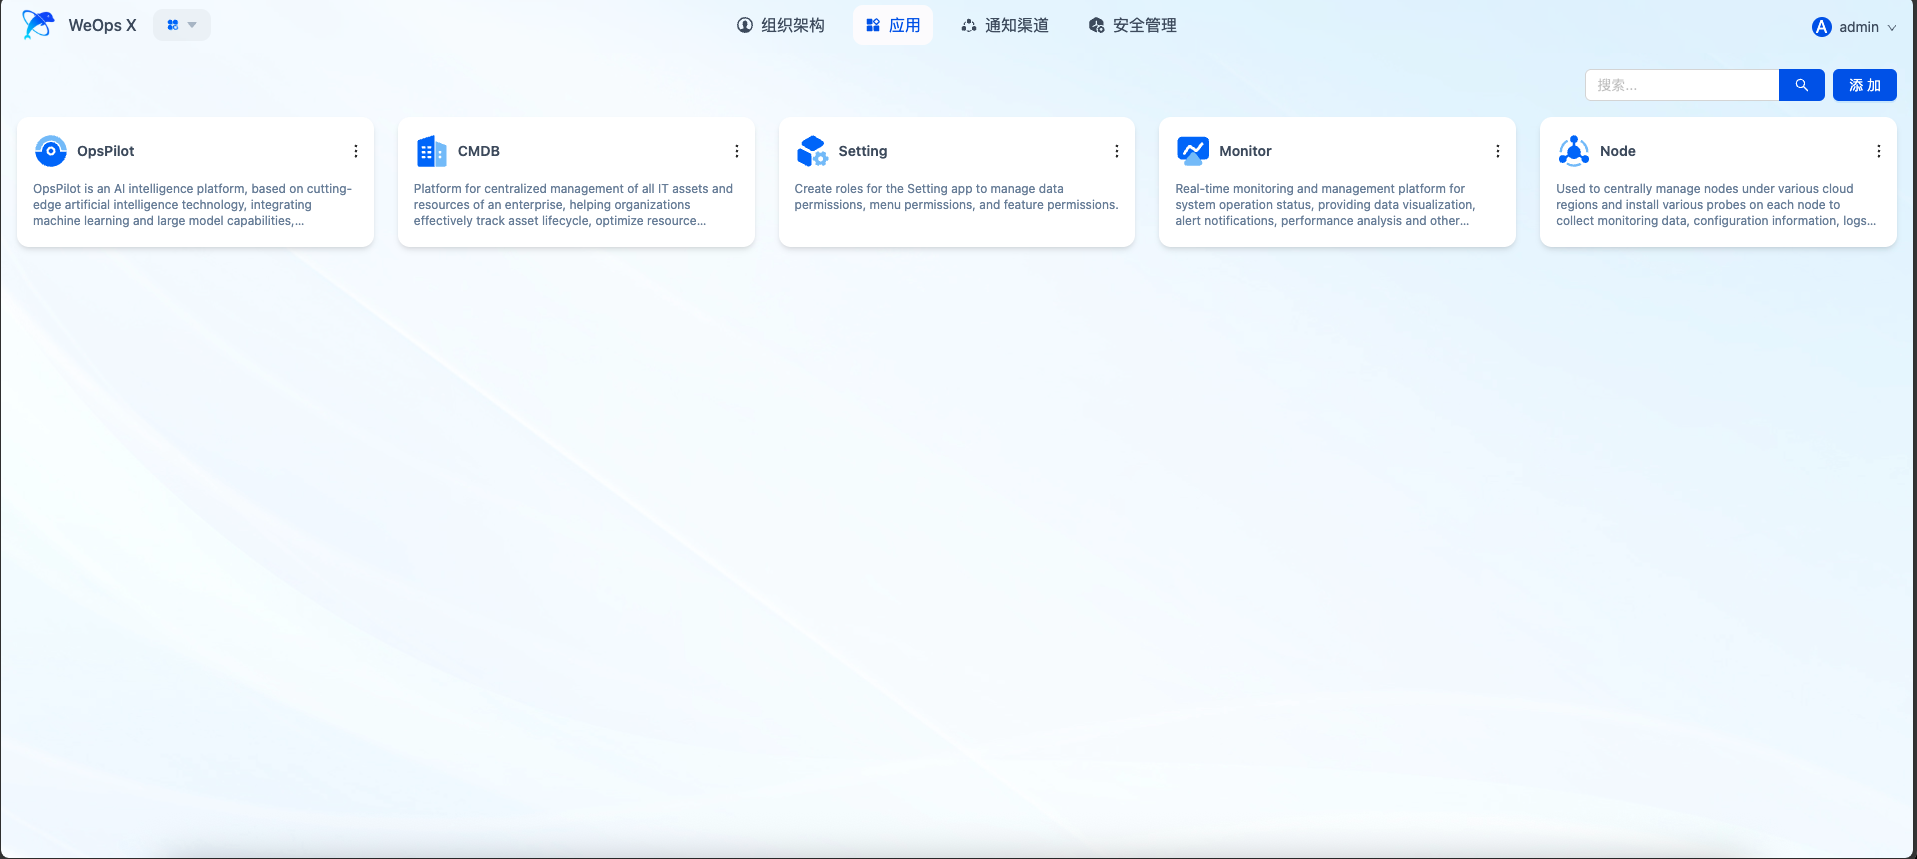Click the magnifier search button
Screen dimensions: 1917x859
pyautogui.click(x=1802, y=85)
